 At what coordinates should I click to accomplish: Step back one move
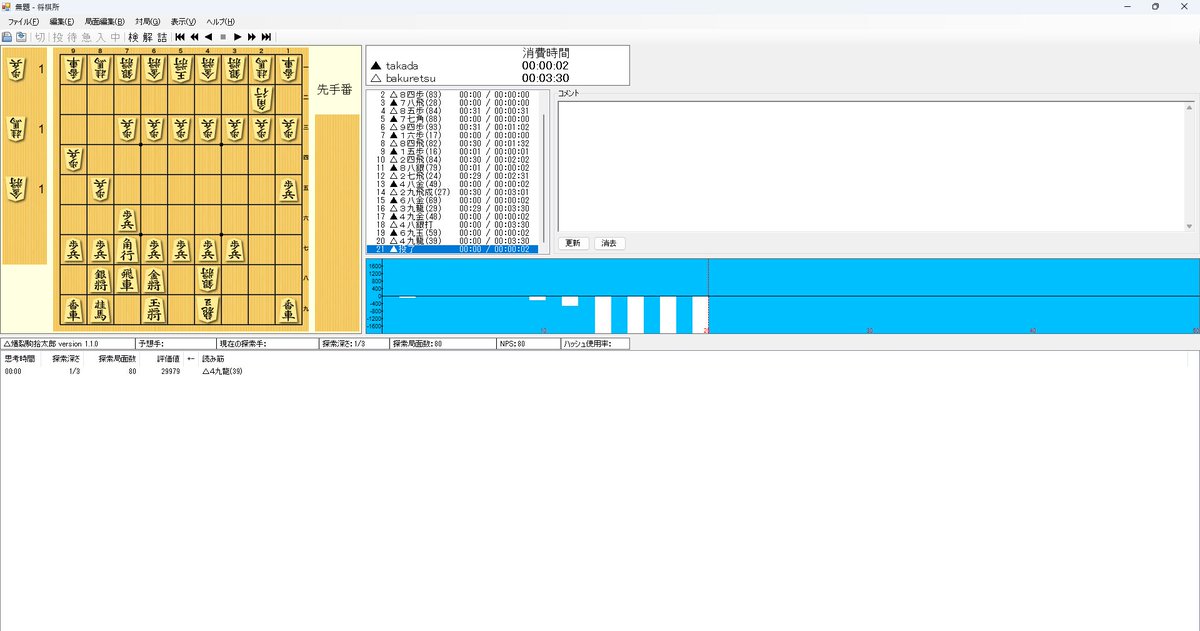208,37
